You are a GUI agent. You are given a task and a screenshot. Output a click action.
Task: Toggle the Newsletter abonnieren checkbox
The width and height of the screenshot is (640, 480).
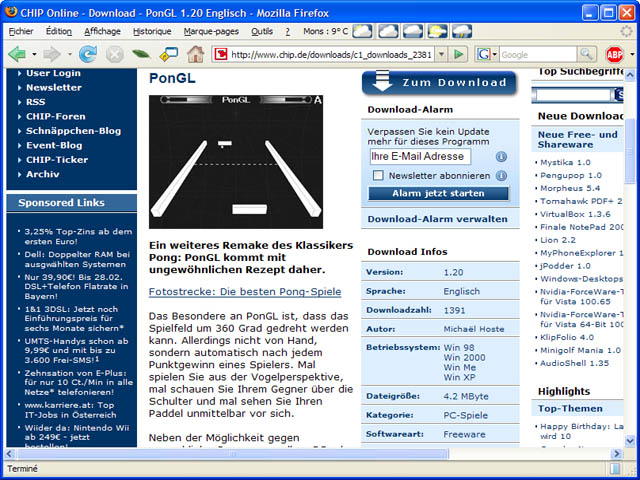pyautogui.click(x=378, y=176)
